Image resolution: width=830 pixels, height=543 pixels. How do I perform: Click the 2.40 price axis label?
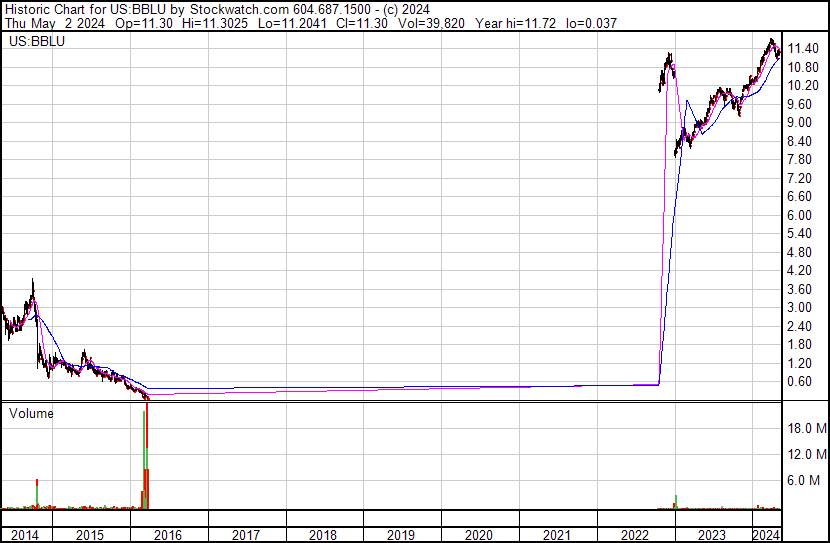click(799, 327)
